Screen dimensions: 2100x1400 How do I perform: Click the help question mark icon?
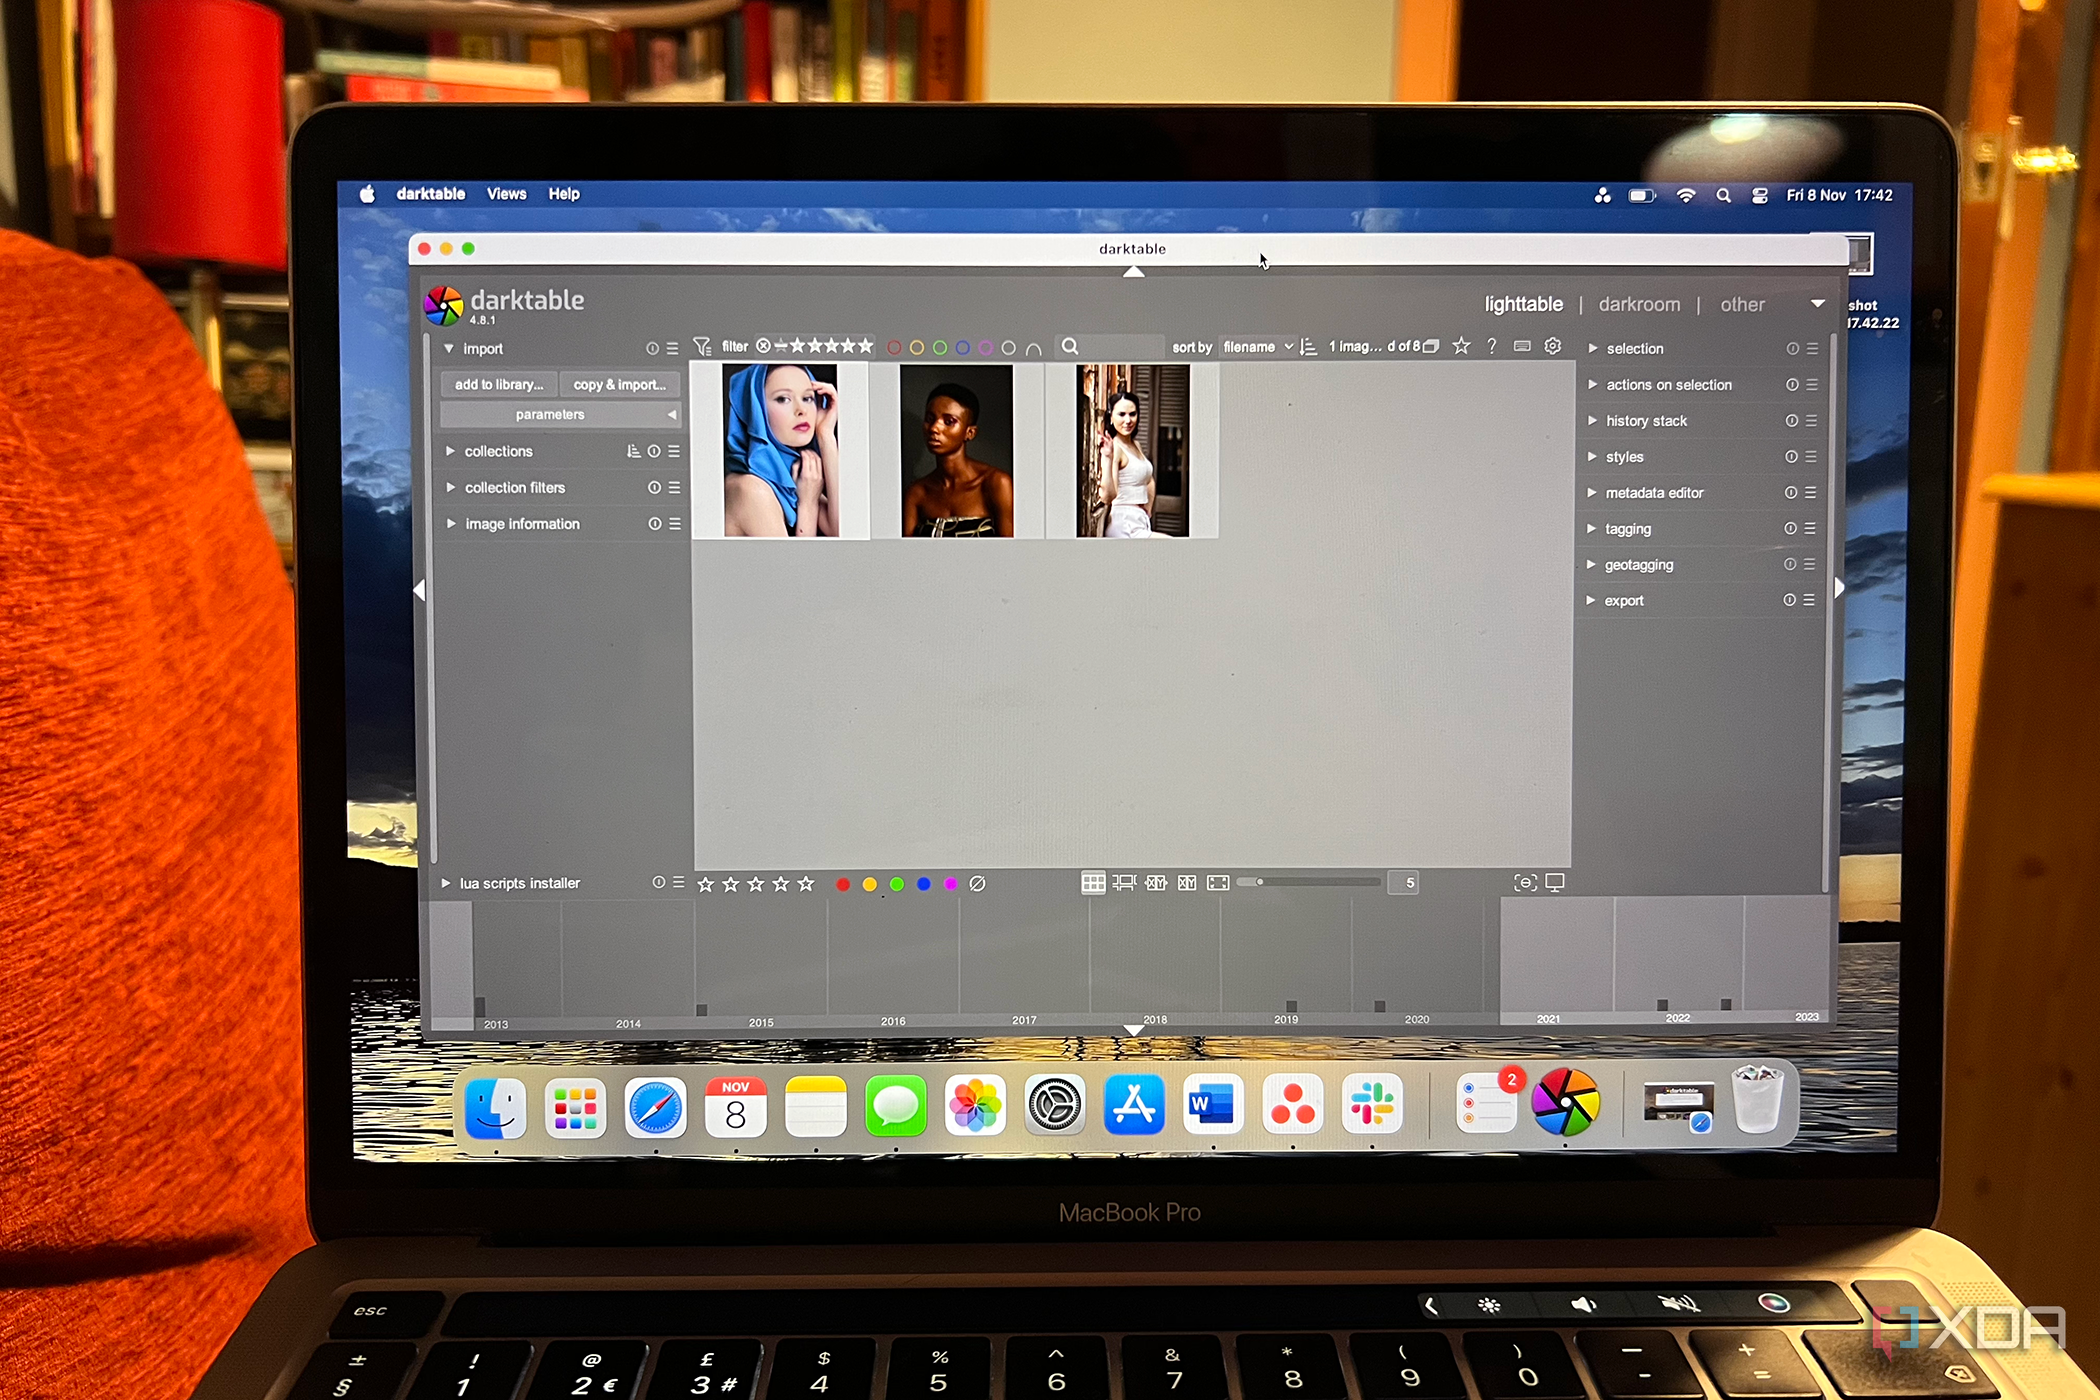coord(1492,346)
